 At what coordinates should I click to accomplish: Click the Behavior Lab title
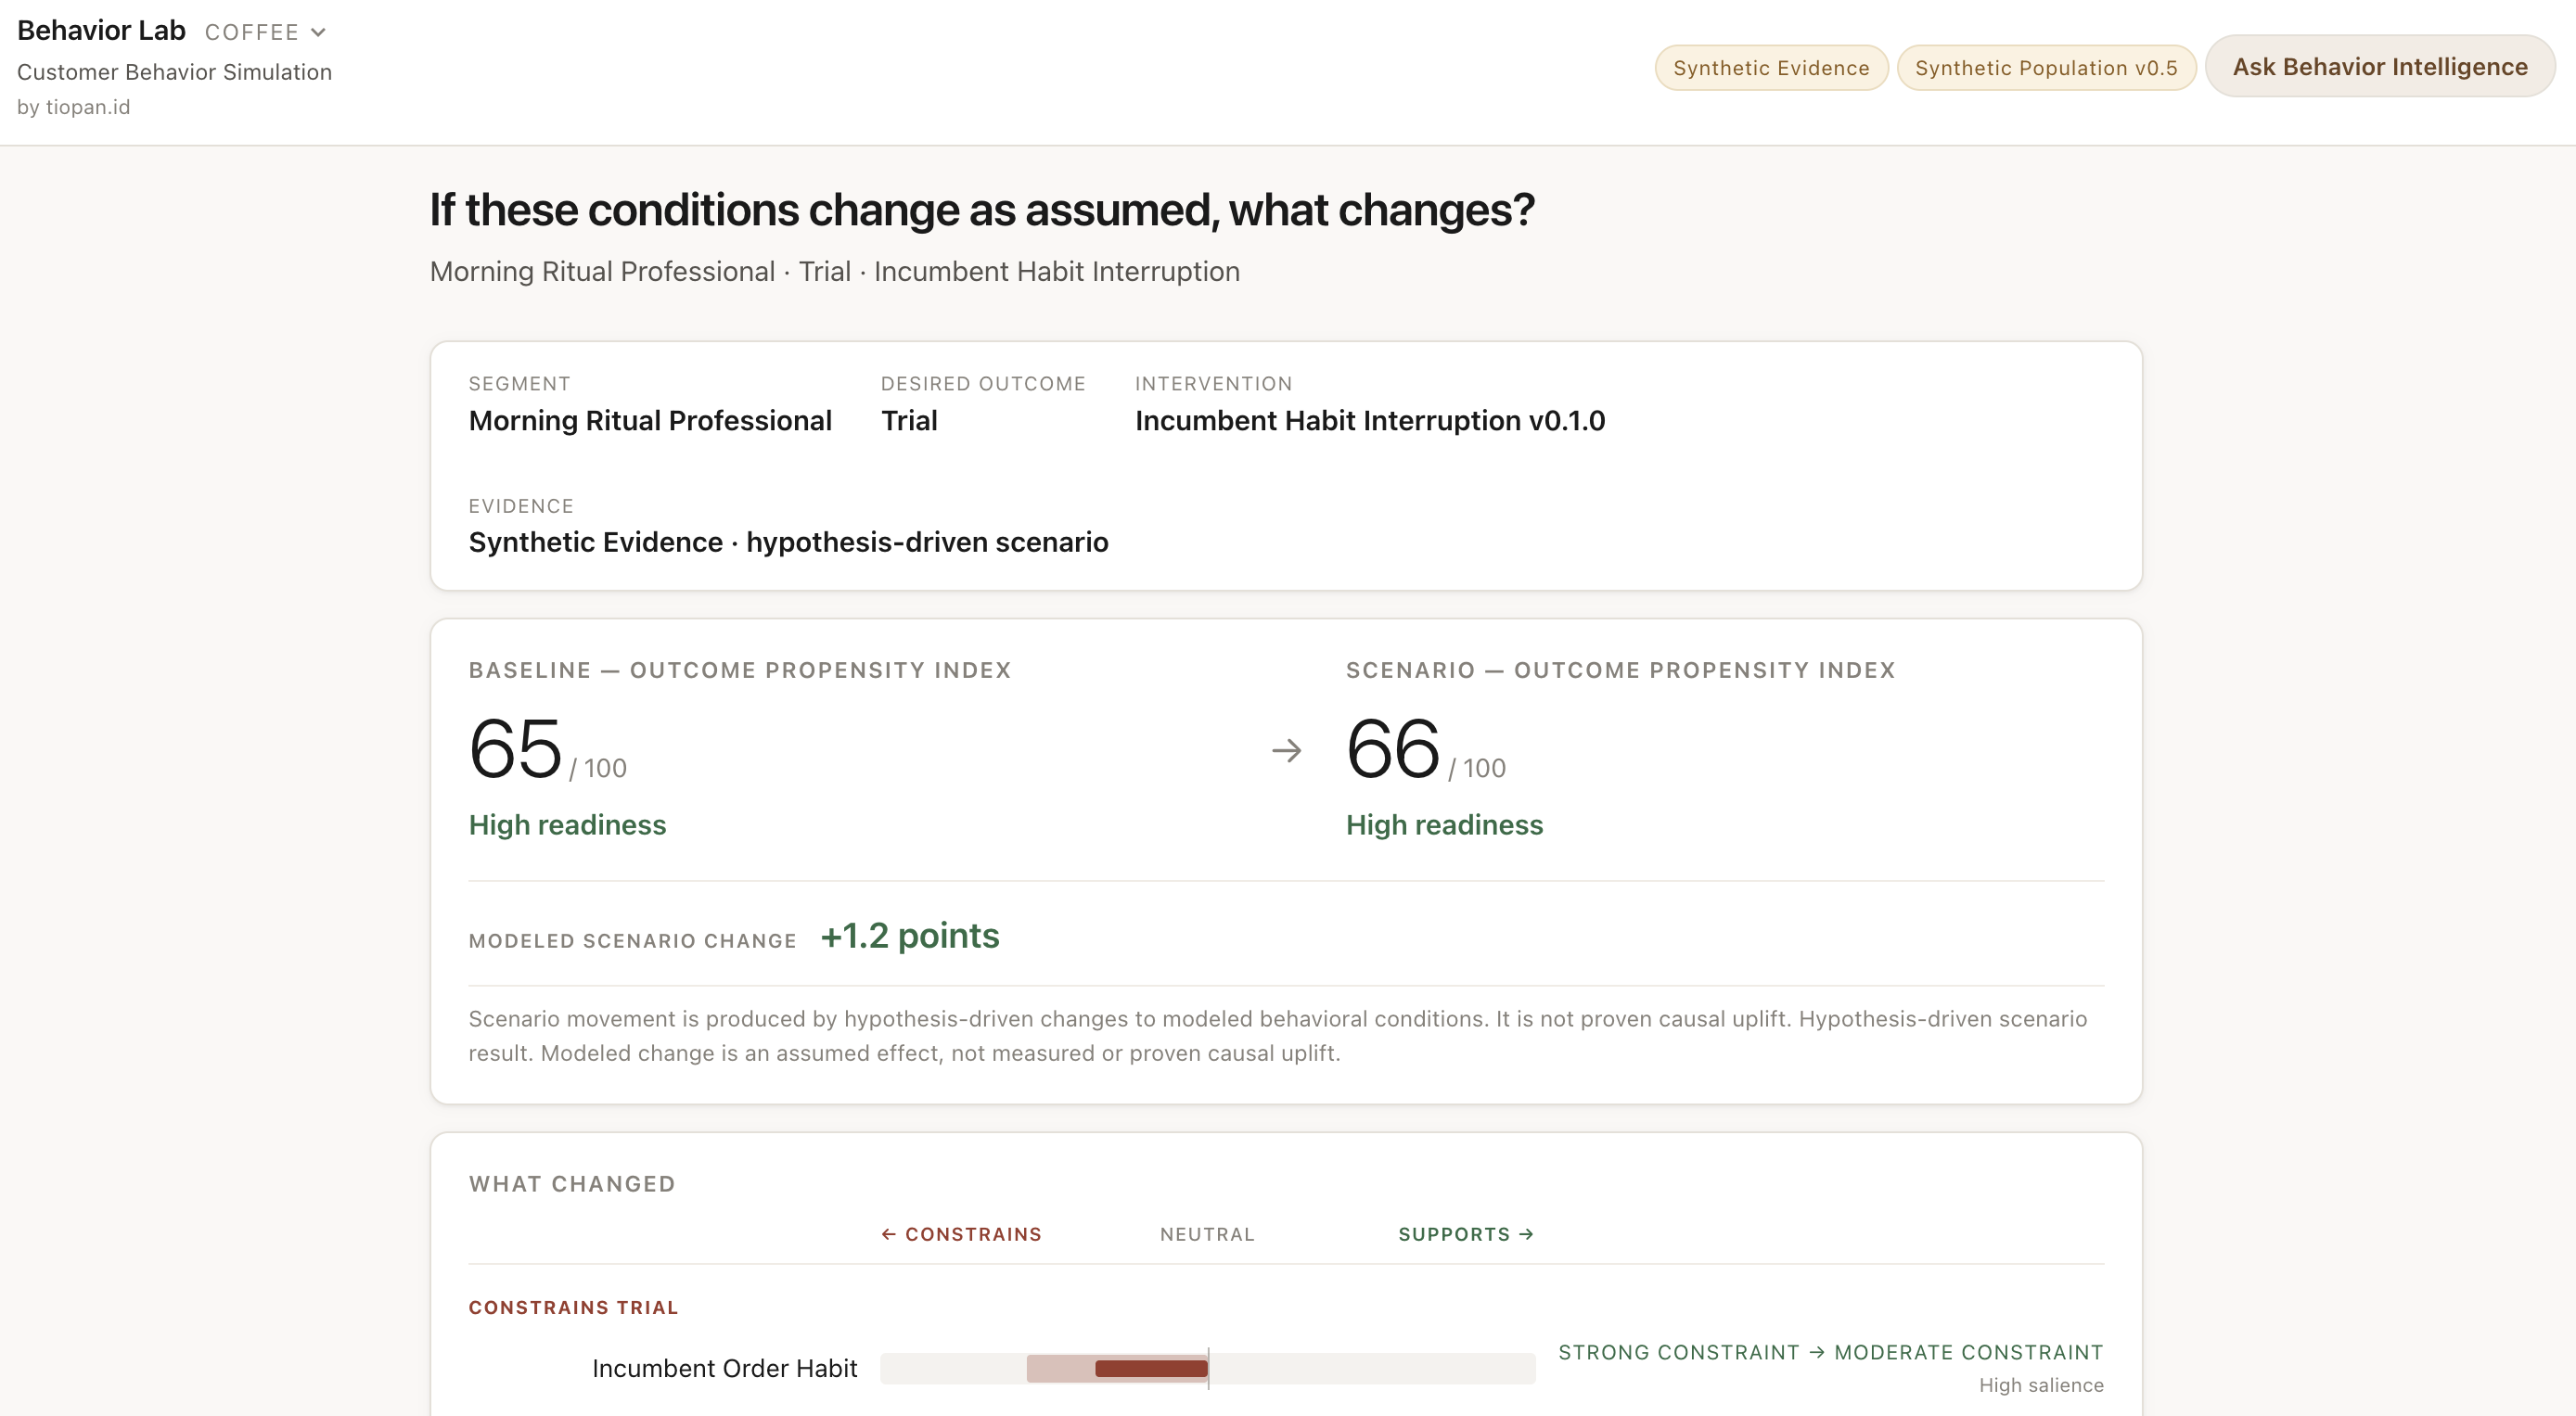[101, 31]
